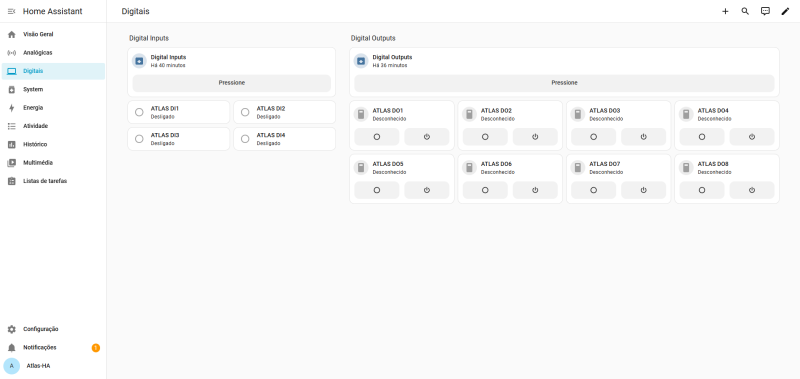
Task: Click the 'Há 36 minutos' timestamp text
Action: click(x=390, y=66)
